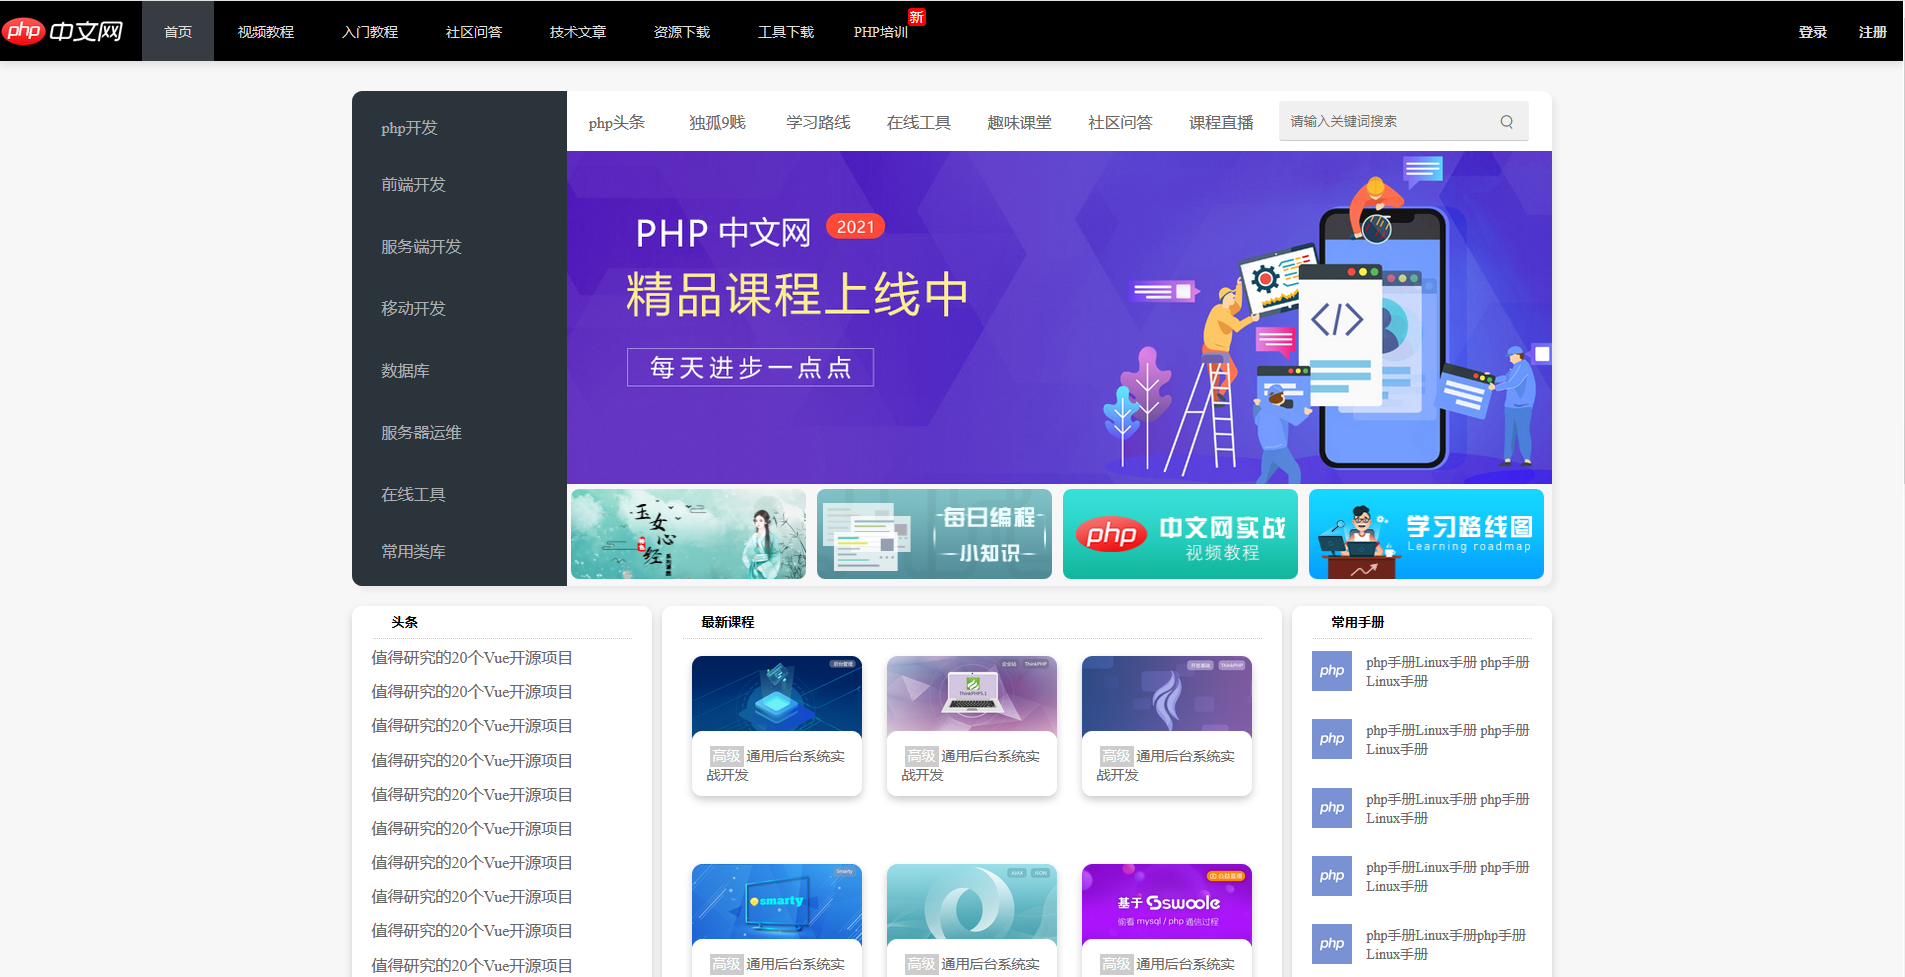Open the php头条 tab
The image size is (1905, 977).
(617, 122)
